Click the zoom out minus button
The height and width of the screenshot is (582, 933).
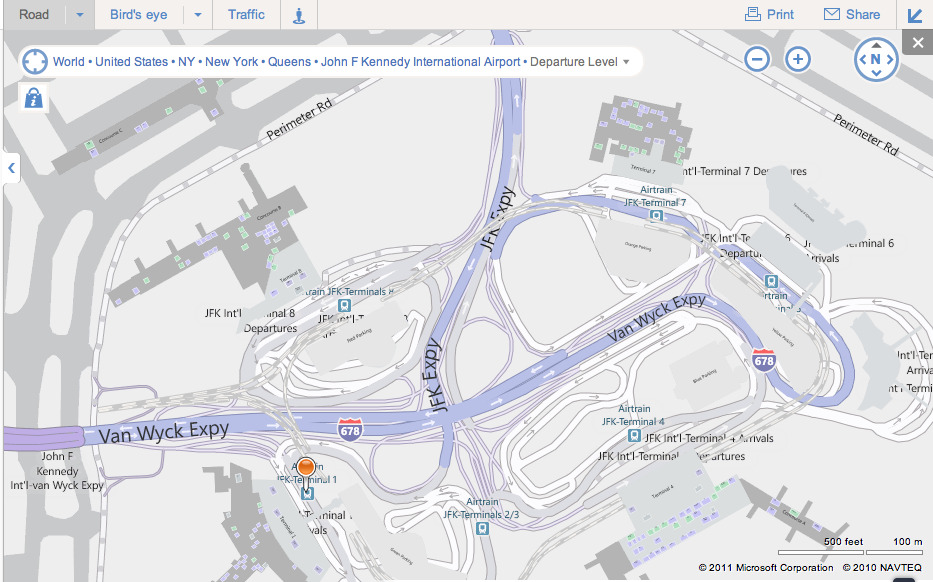(x=757, y=59)
